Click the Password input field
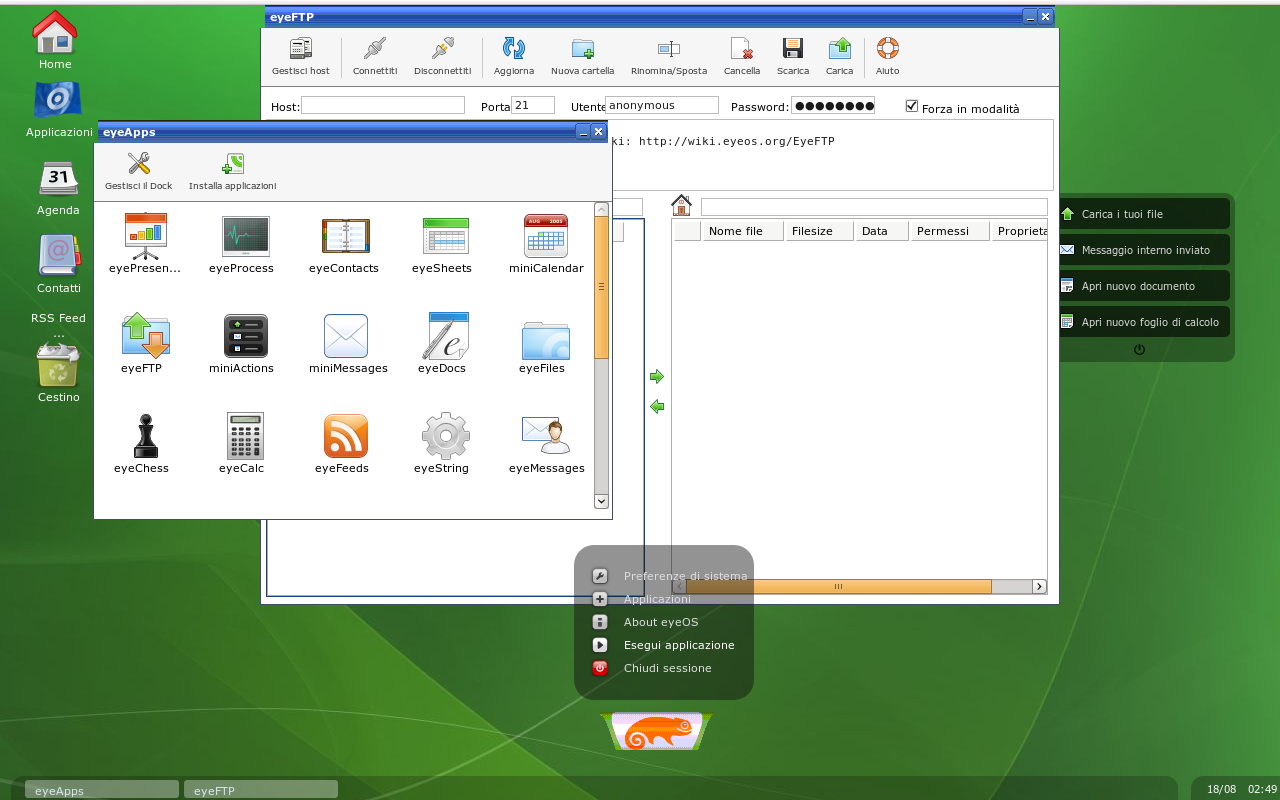Viewport: 1280px width, 800px height. [833, 105]
